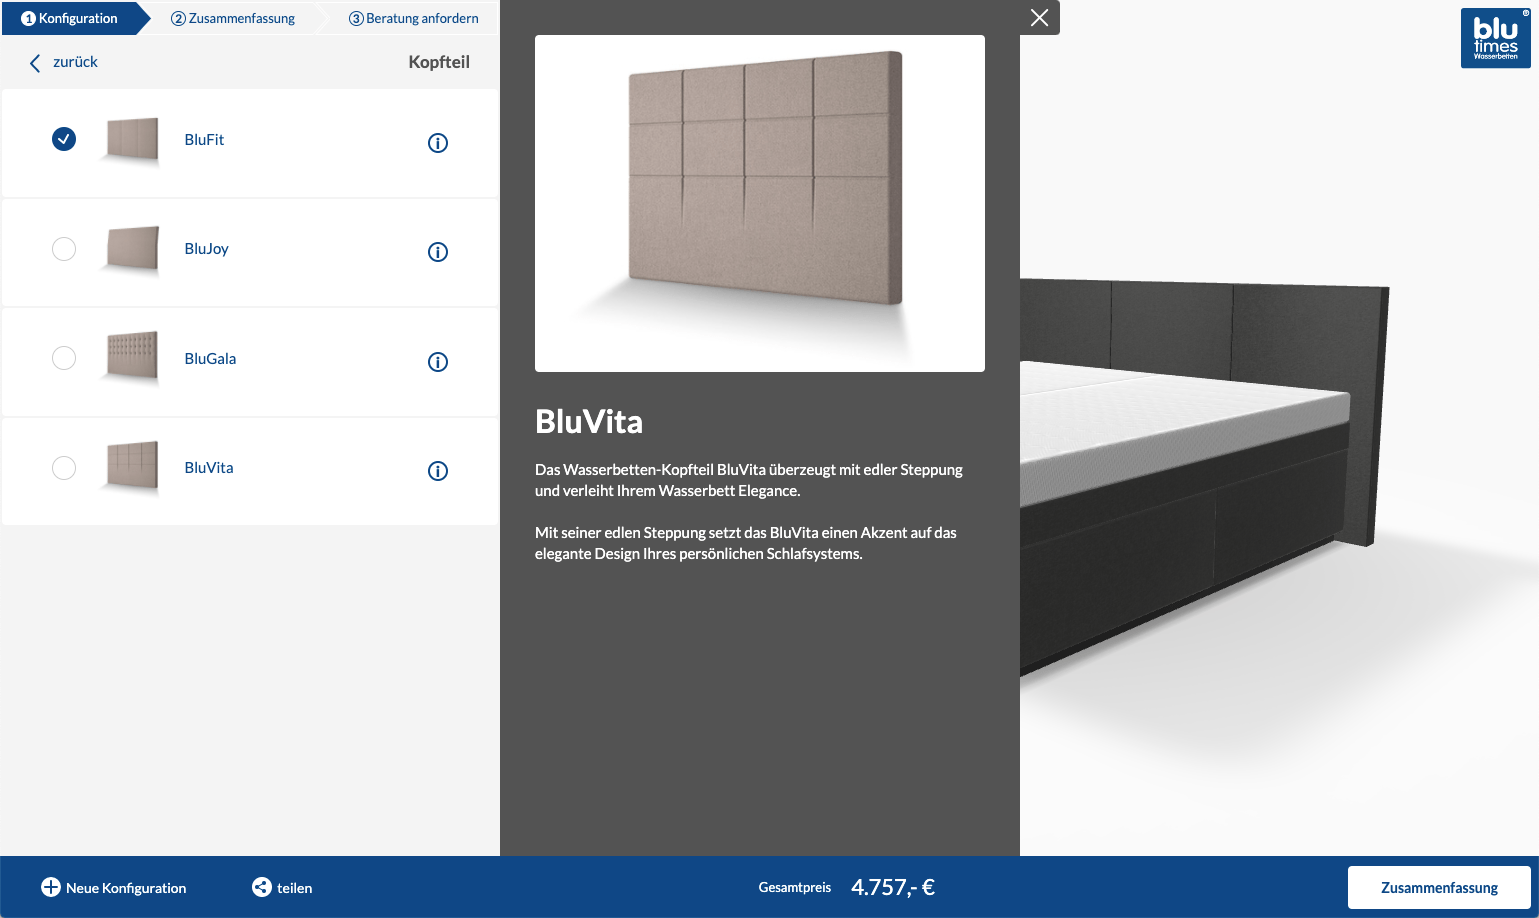The image size is (1539, 918).
Task: Click the BluVita label in the list
Action: point(209,468)
